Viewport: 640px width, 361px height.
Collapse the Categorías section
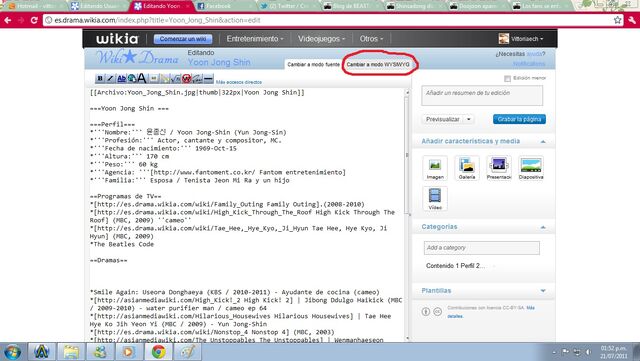(x=543, y=227)
